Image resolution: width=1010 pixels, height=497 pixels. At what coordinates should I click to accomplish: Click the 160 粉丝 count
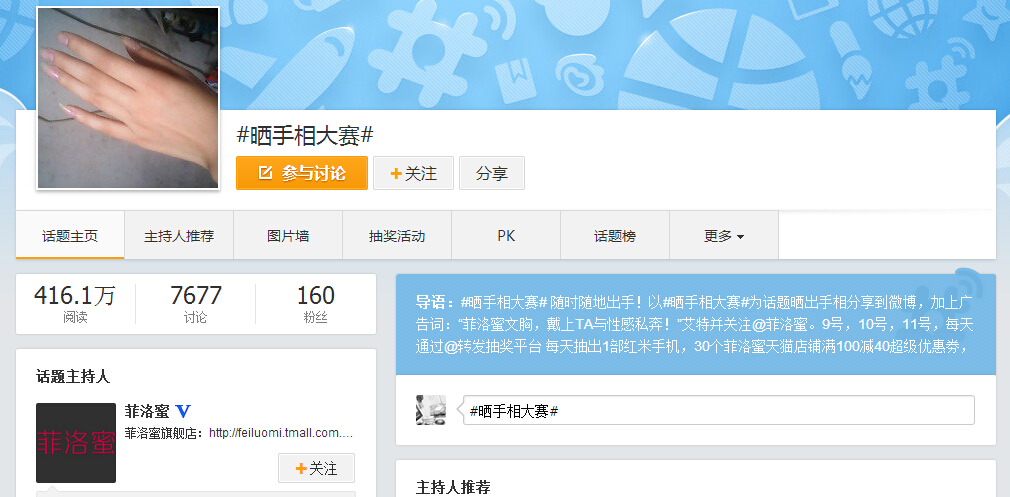(x=316, y=304)
